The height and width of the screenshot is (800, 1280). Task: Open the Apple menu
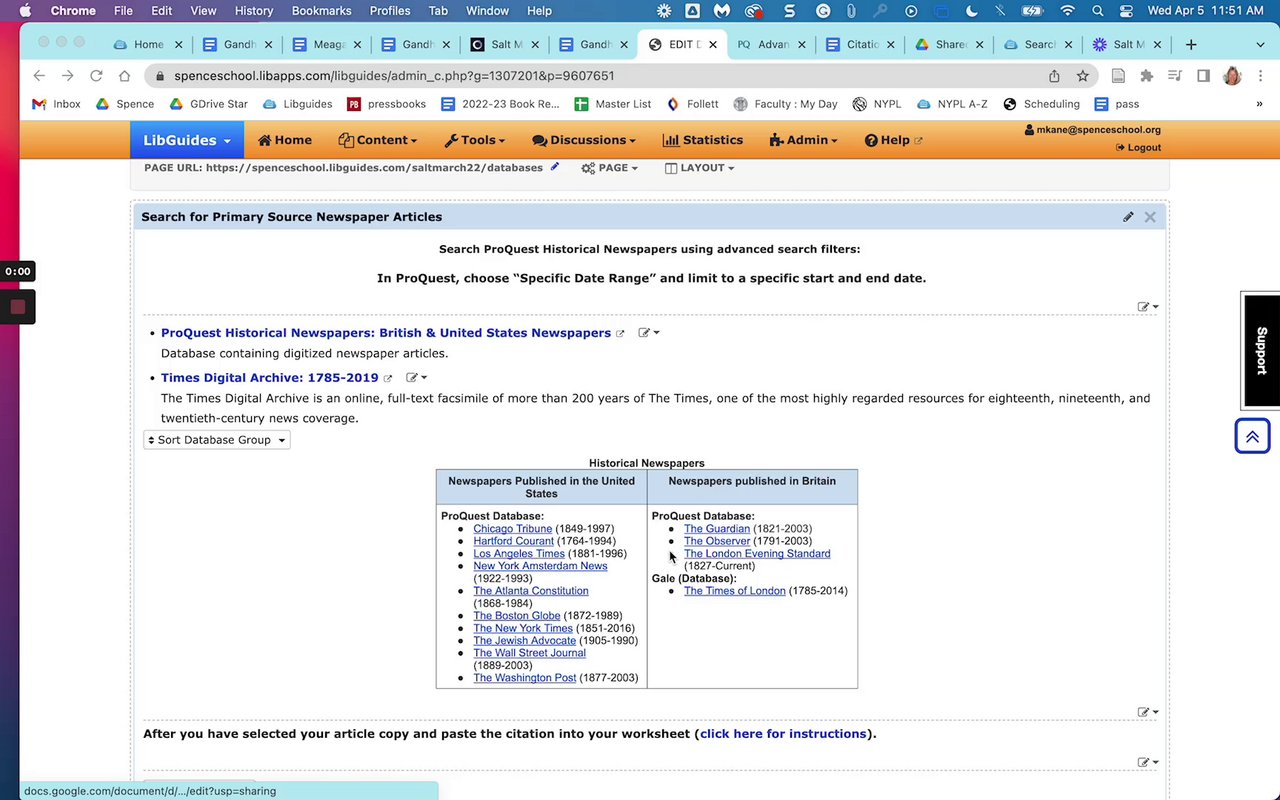[25, 11]
